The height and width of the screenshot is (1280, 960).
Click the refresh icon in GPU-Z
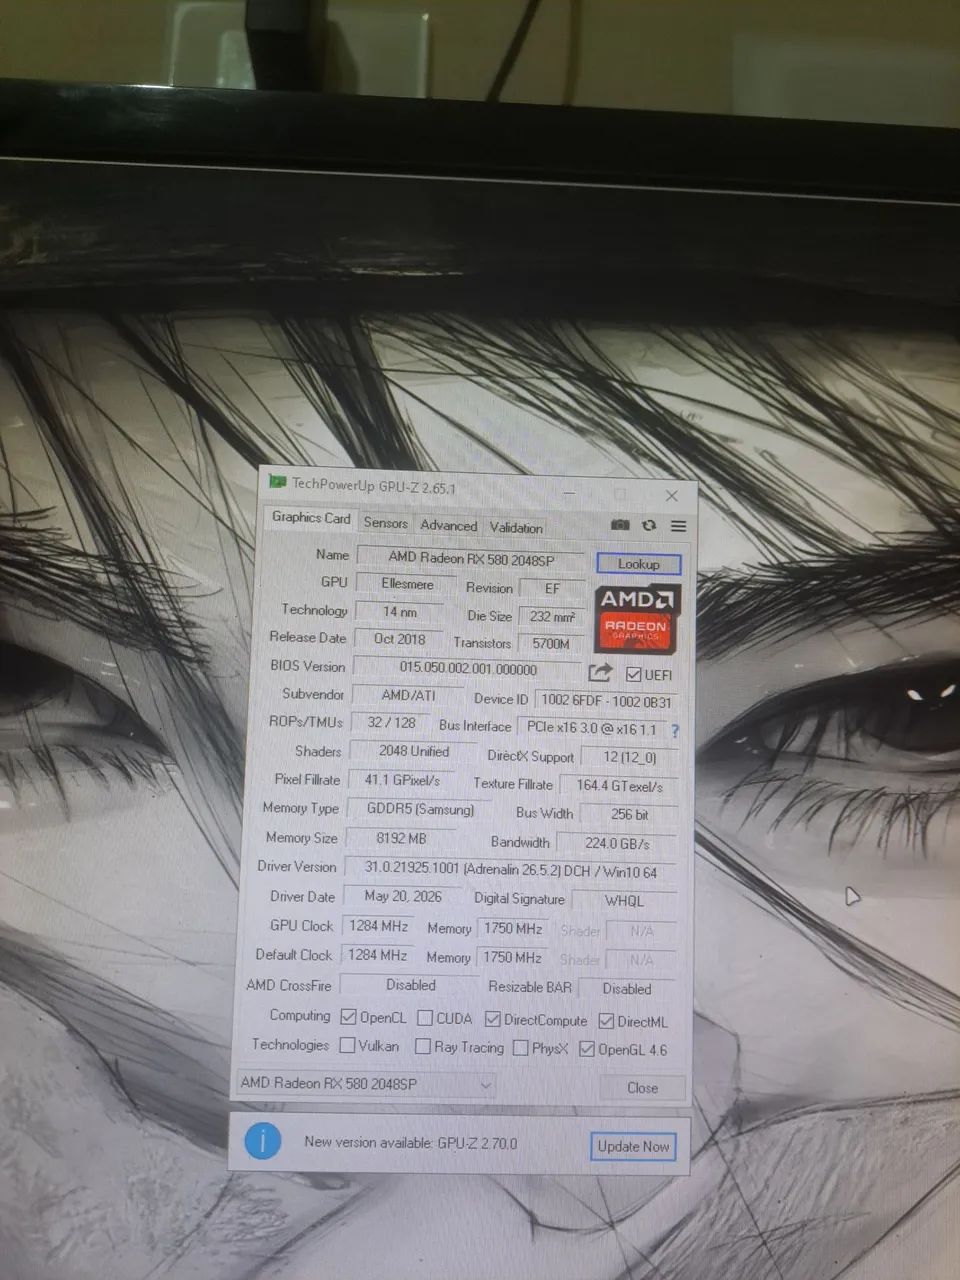click(649, 525)
